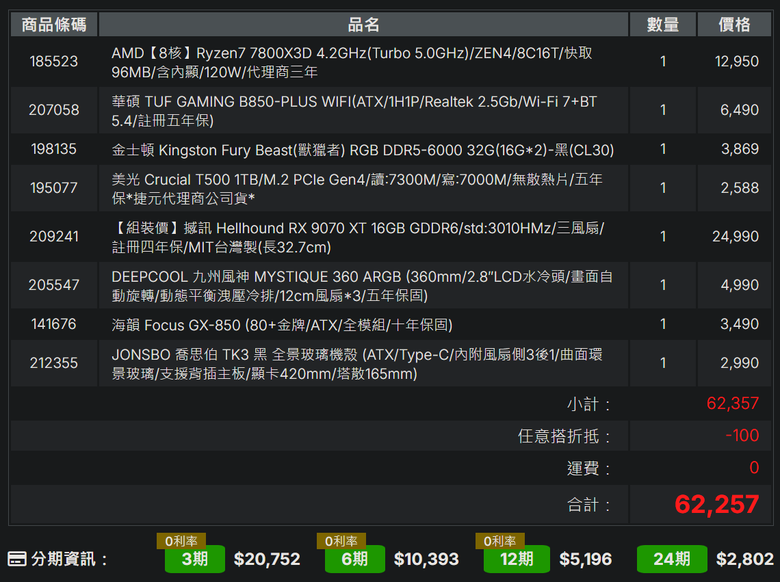
Task: Click the AMD Ryzen7 7800X3D product name
Action: click(x=352, y=63)
